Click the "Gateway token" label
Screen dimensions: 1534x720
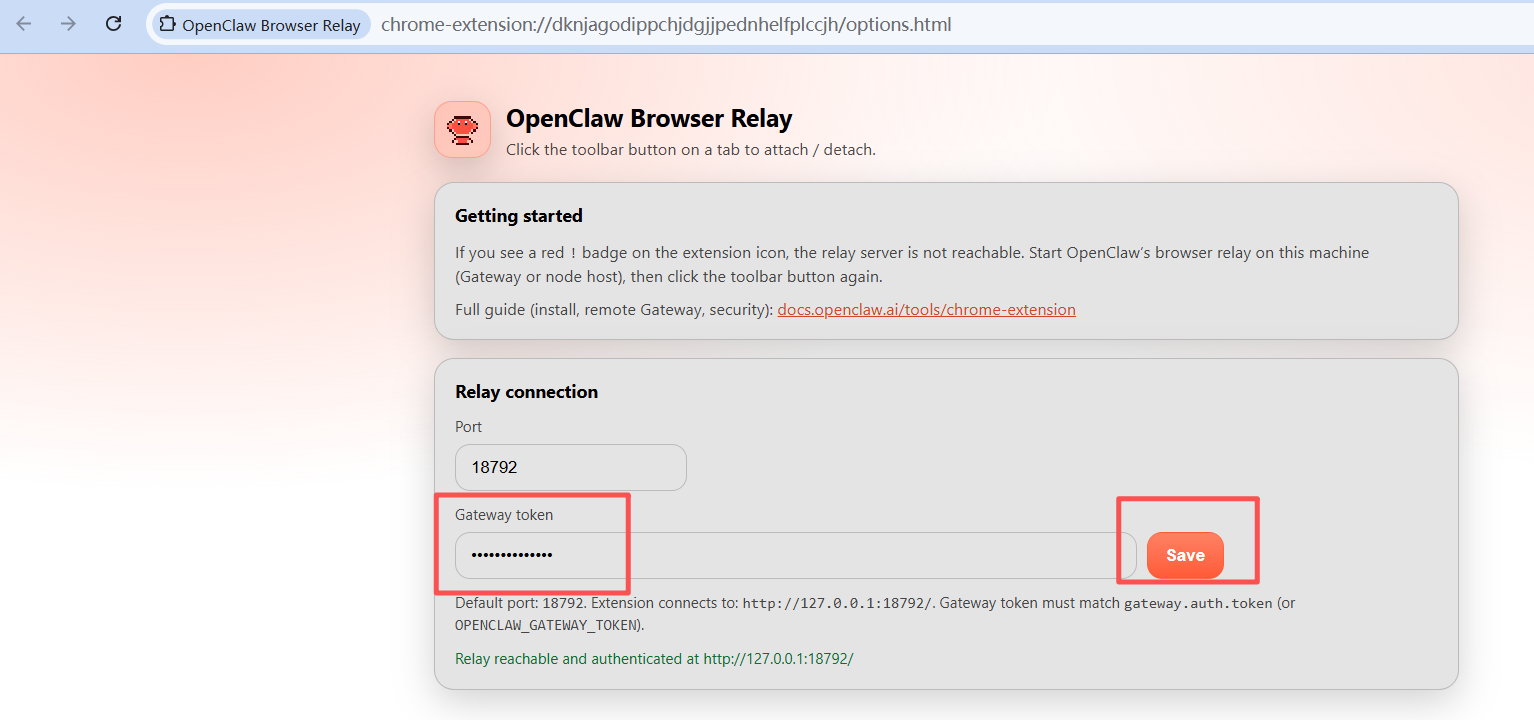pyautogui.click(x=504, y=515)
